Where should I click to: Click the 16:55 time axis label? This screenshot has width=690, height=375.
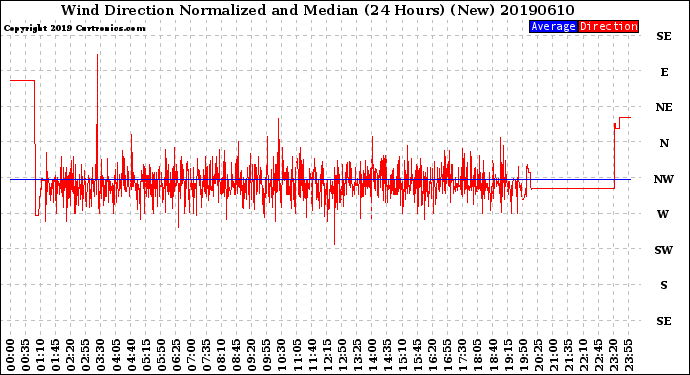point(448,355)
